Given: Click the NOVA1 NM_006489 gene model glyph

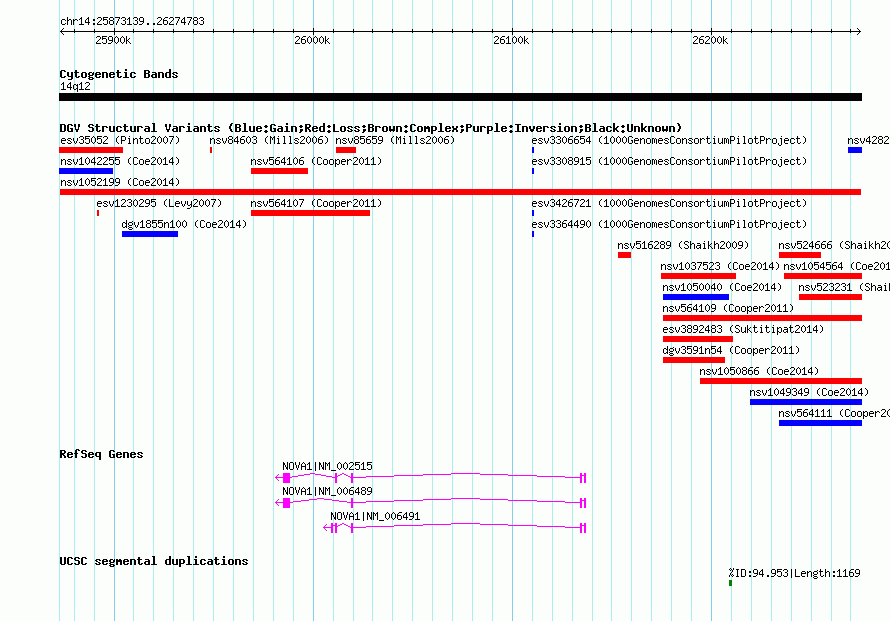Looking at the screenshot, I should point(431,503).
